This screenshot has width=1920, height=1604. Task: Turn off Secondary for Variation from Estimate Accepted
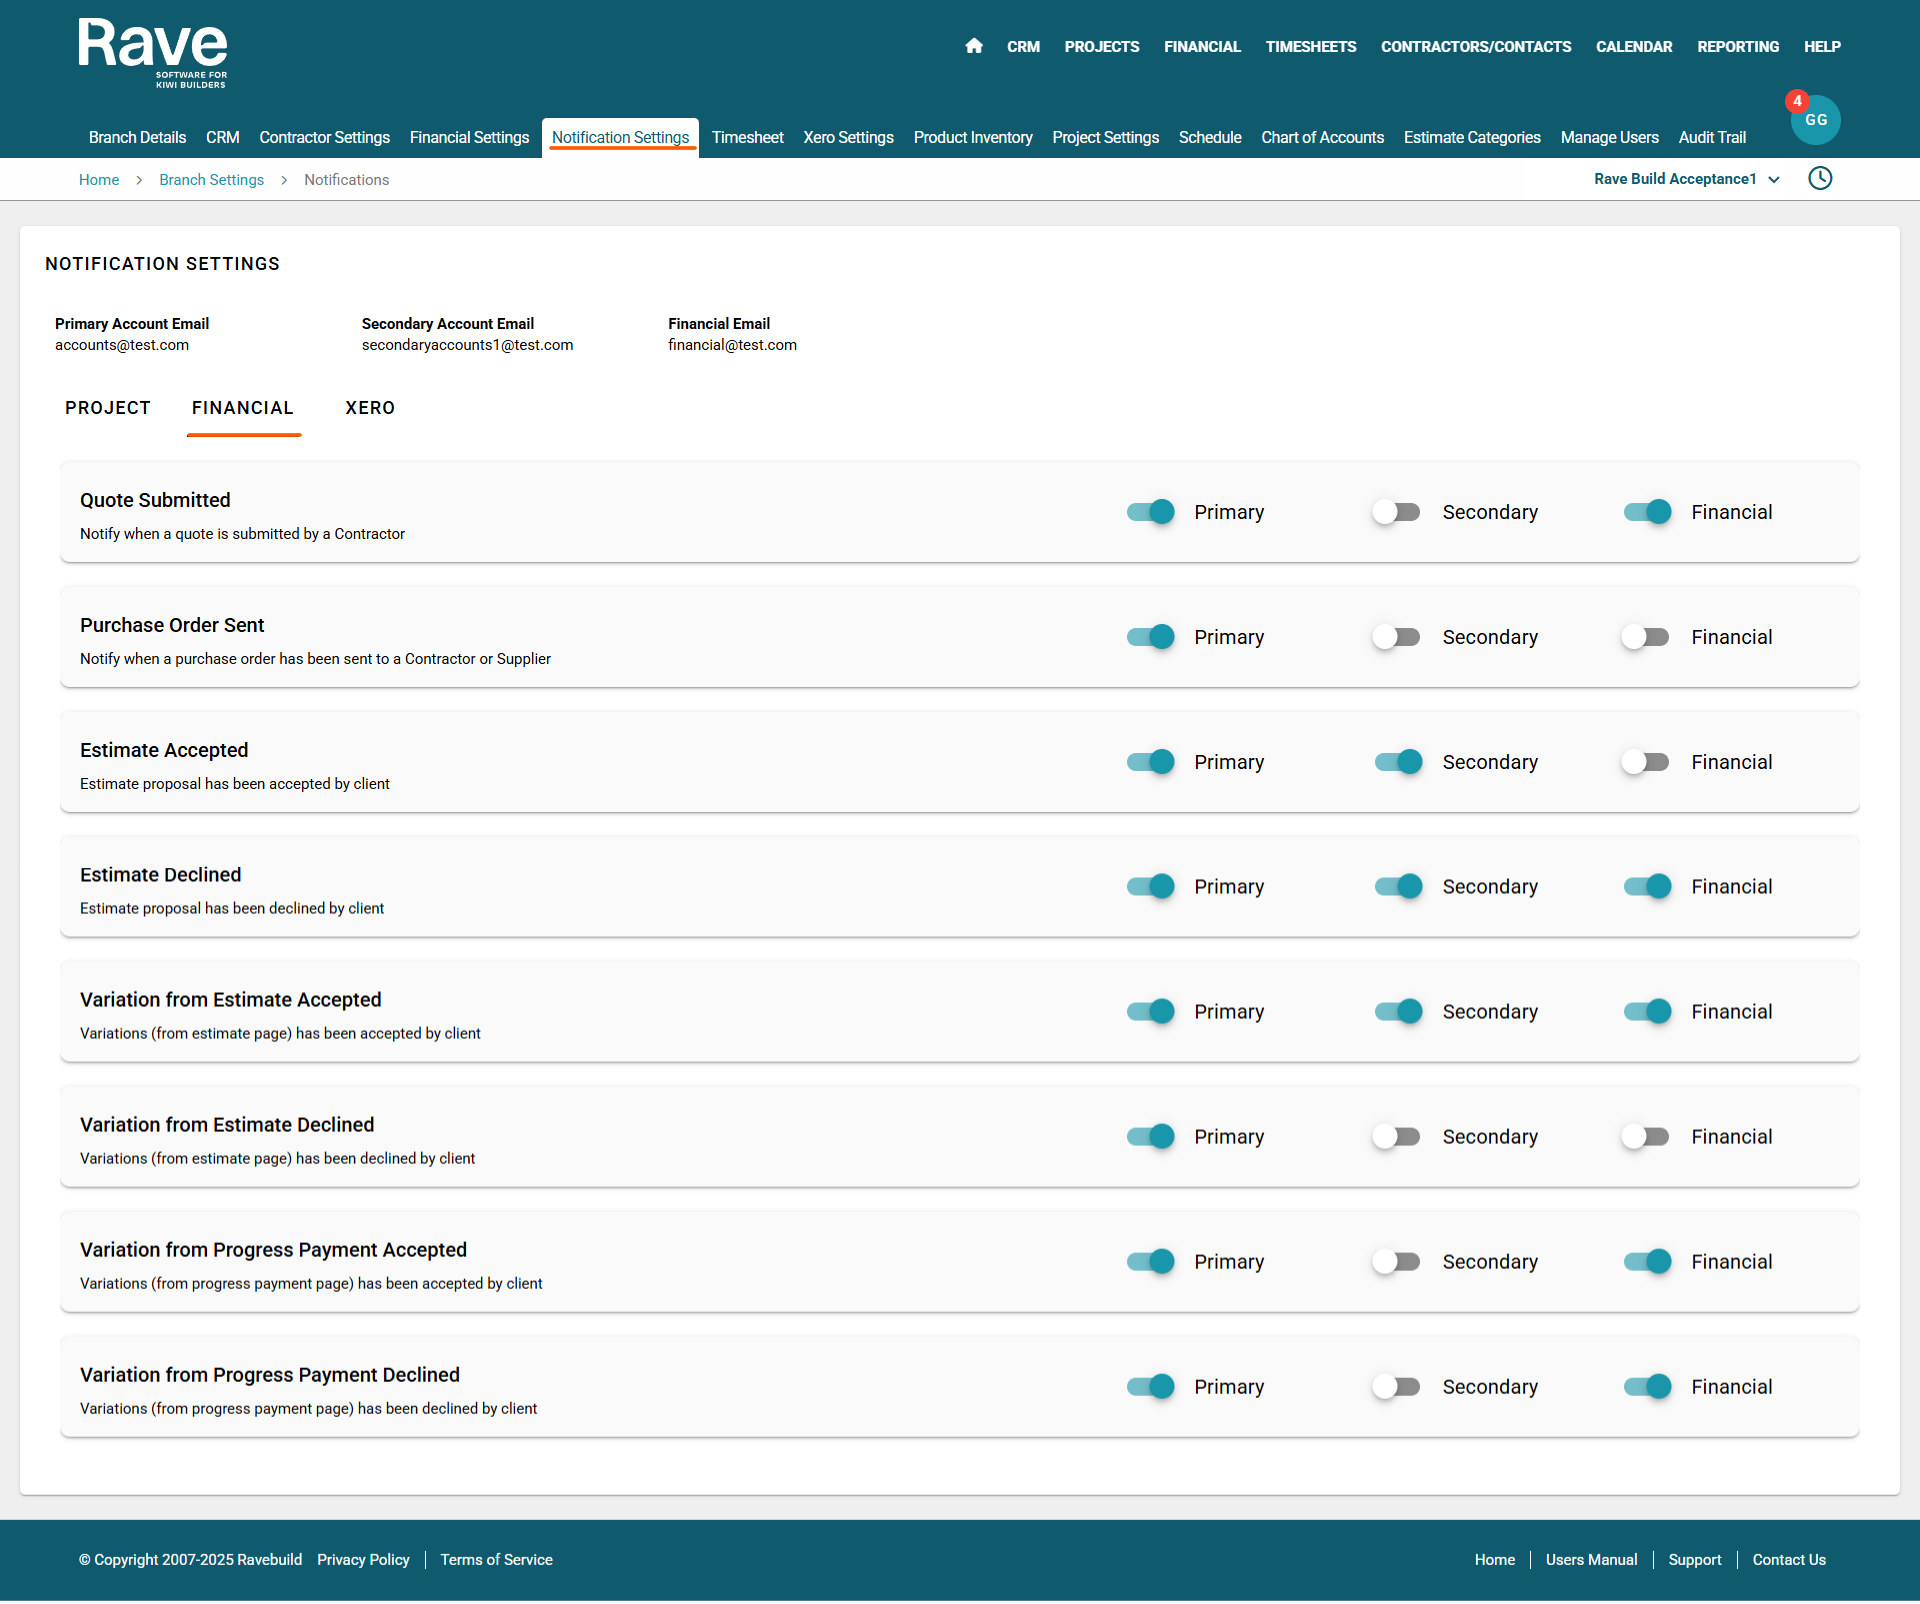pyautogui.click(x=1398, y=1012)
